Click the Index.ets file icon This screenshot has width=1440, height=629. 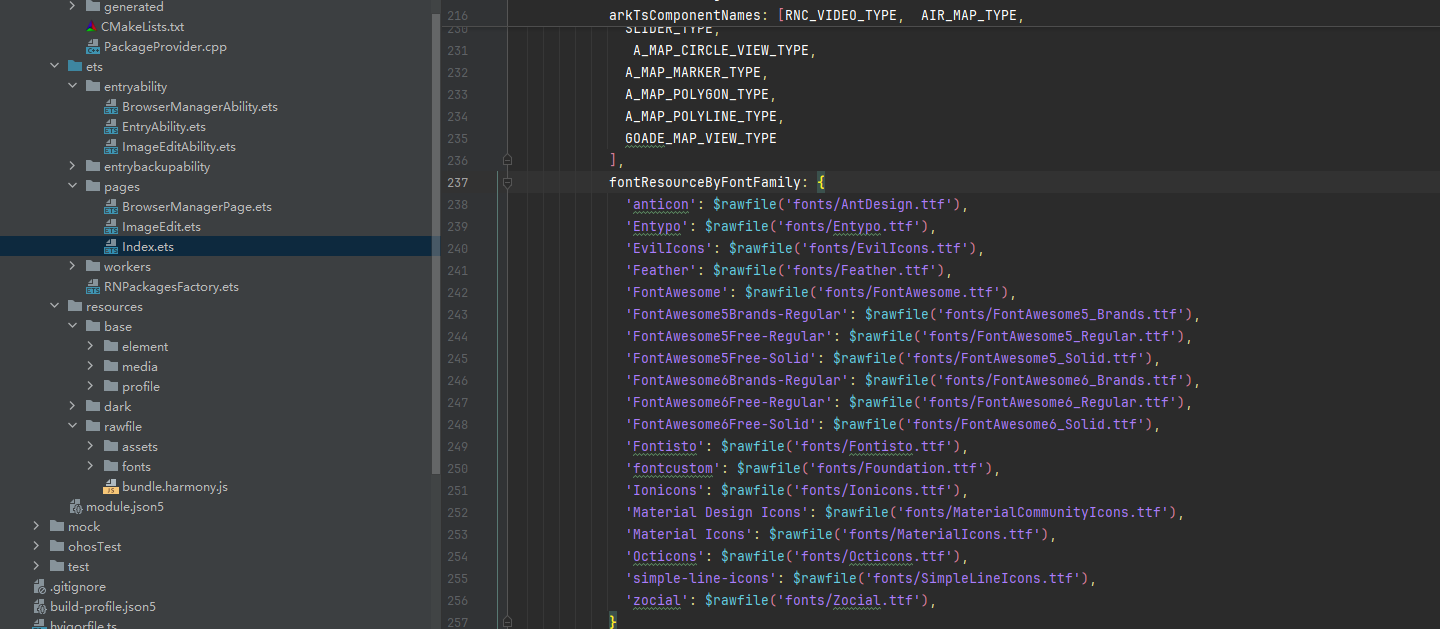[x=111, y=247]
